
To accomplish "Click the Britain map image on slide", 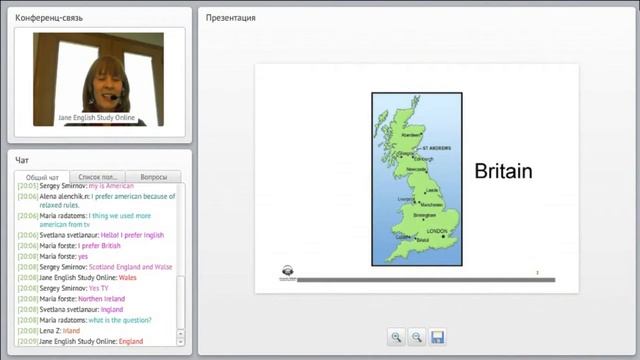I will (x=417, y=179).
